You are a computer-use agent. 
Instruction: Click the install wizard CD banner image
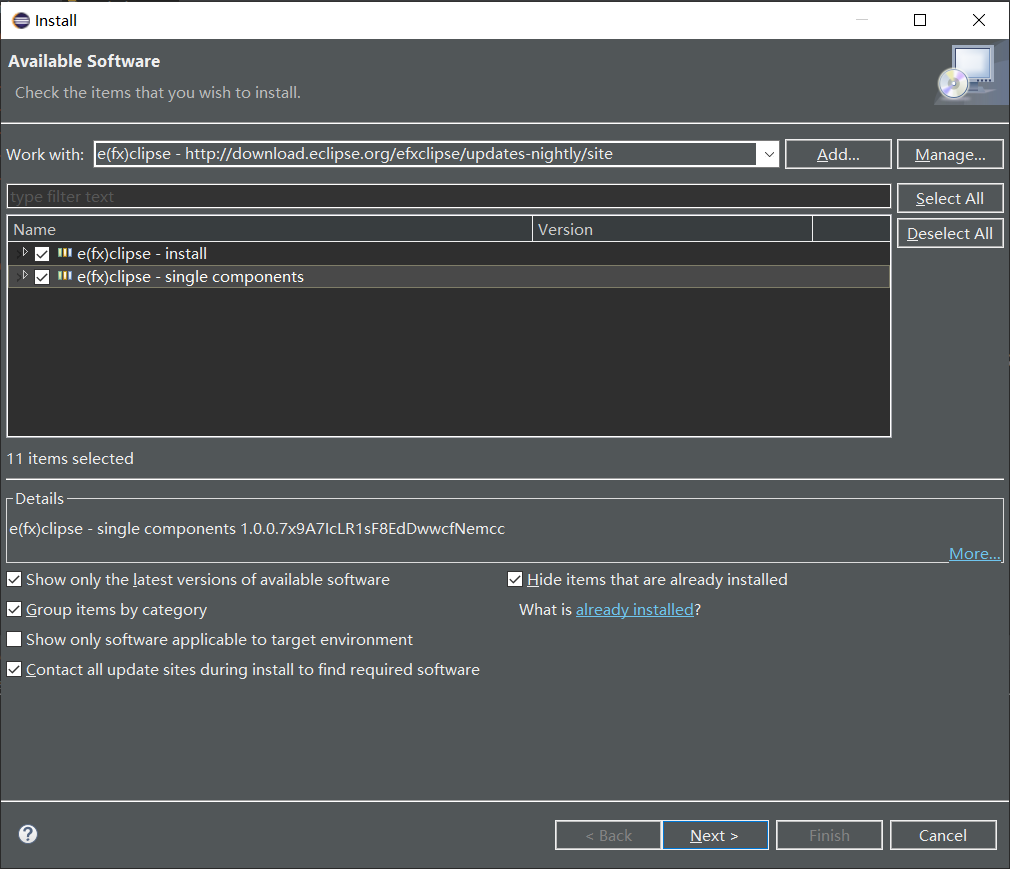(x=971, y=74)
